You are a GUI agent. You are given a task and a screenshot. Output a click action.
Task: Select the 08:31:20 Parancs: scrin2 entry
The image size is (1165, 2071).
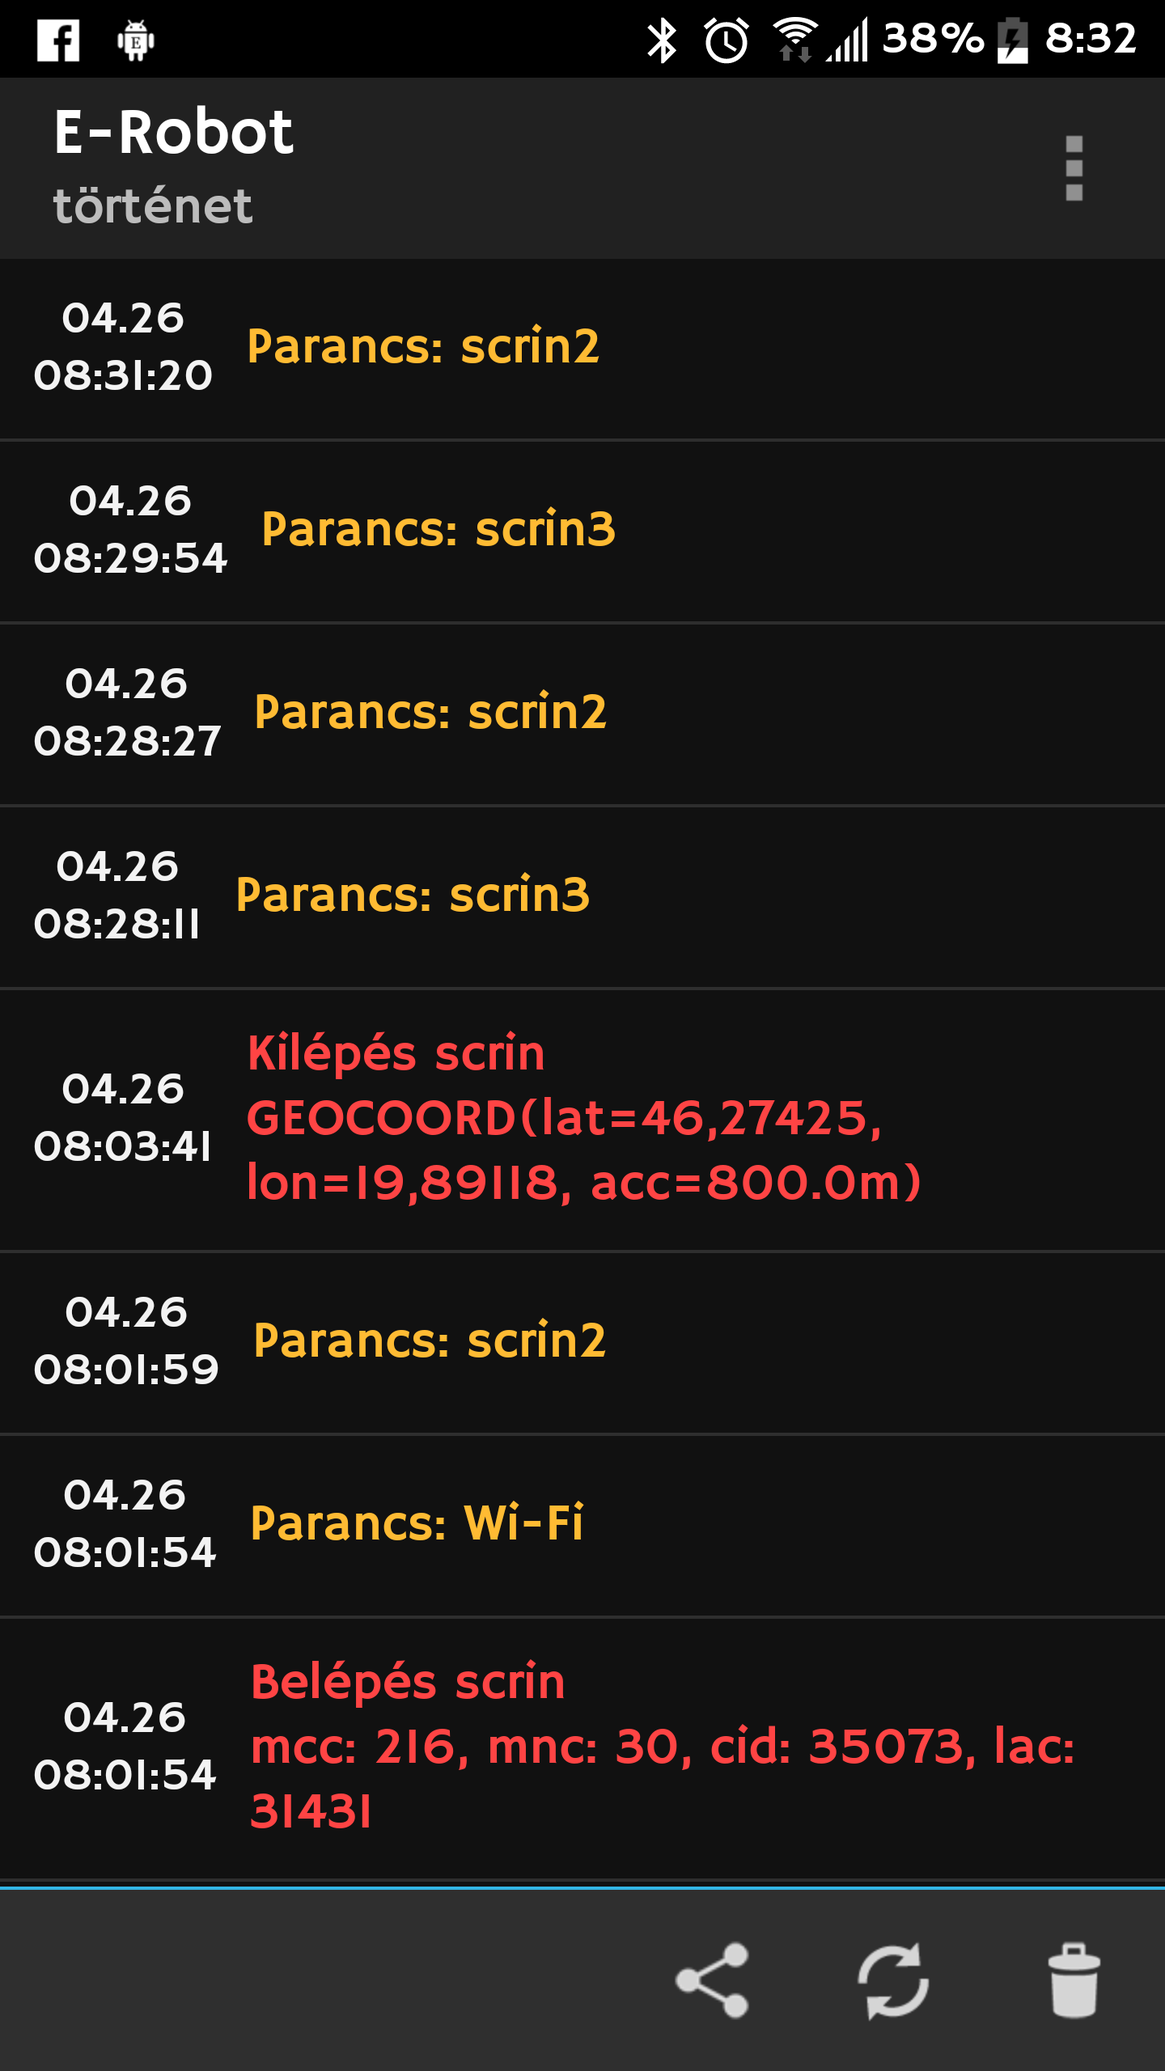point(582,348)
